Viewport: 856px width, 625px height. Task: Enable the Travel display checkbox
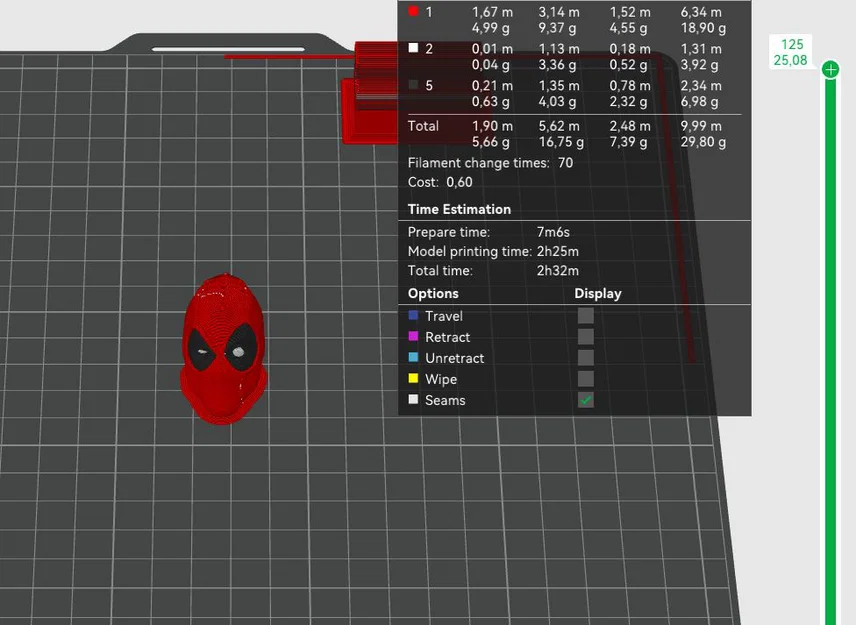[x=585, y=315]
